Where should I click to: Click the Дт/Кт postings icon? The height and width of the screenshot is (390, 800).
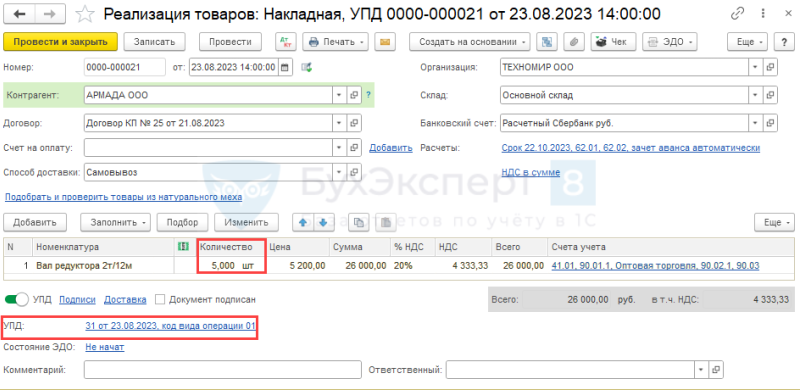pyautogui.click(x=286, y=42)
